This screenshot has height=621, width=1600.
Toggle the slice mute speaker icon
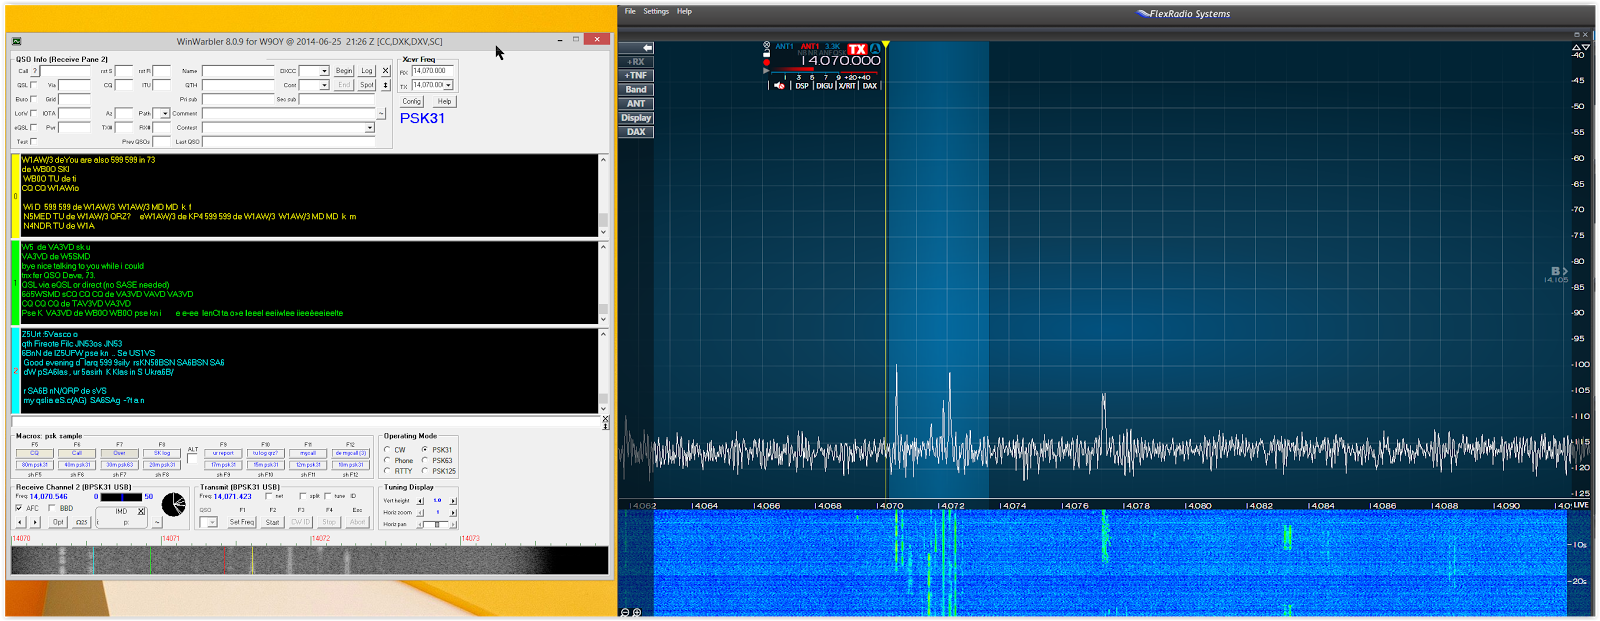point(779,86)
